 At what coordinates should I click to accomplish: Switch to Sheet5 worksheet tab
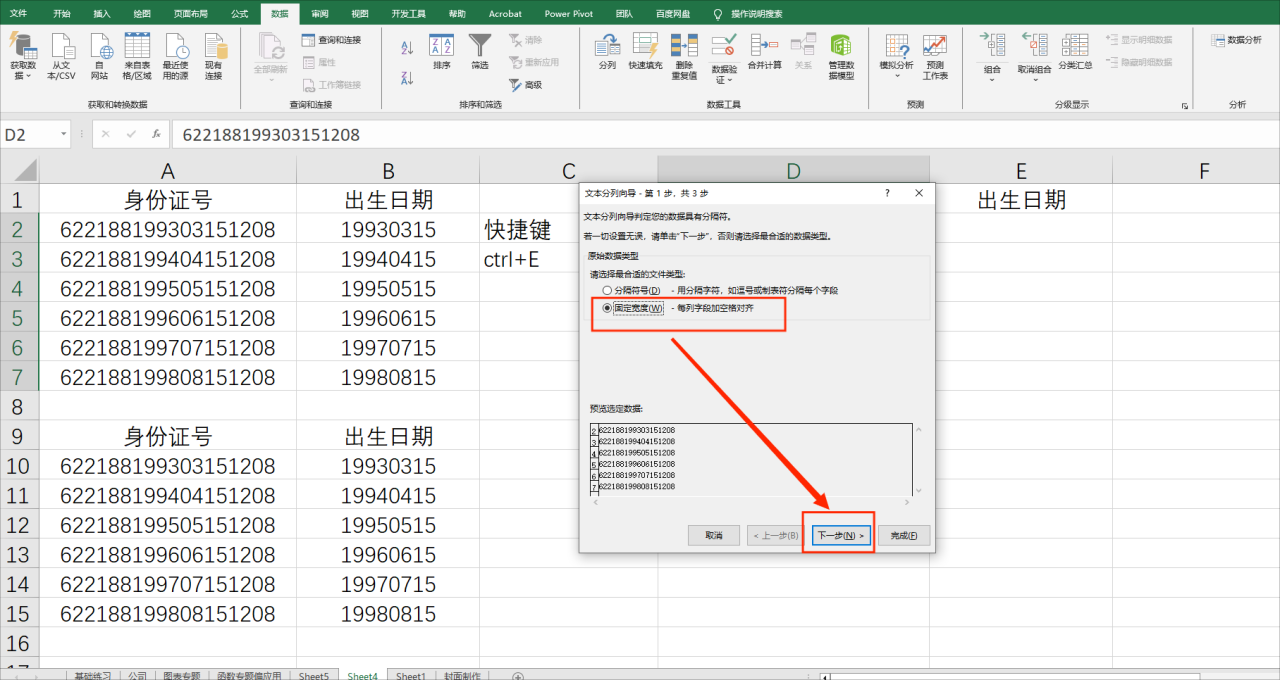point(314,676)
